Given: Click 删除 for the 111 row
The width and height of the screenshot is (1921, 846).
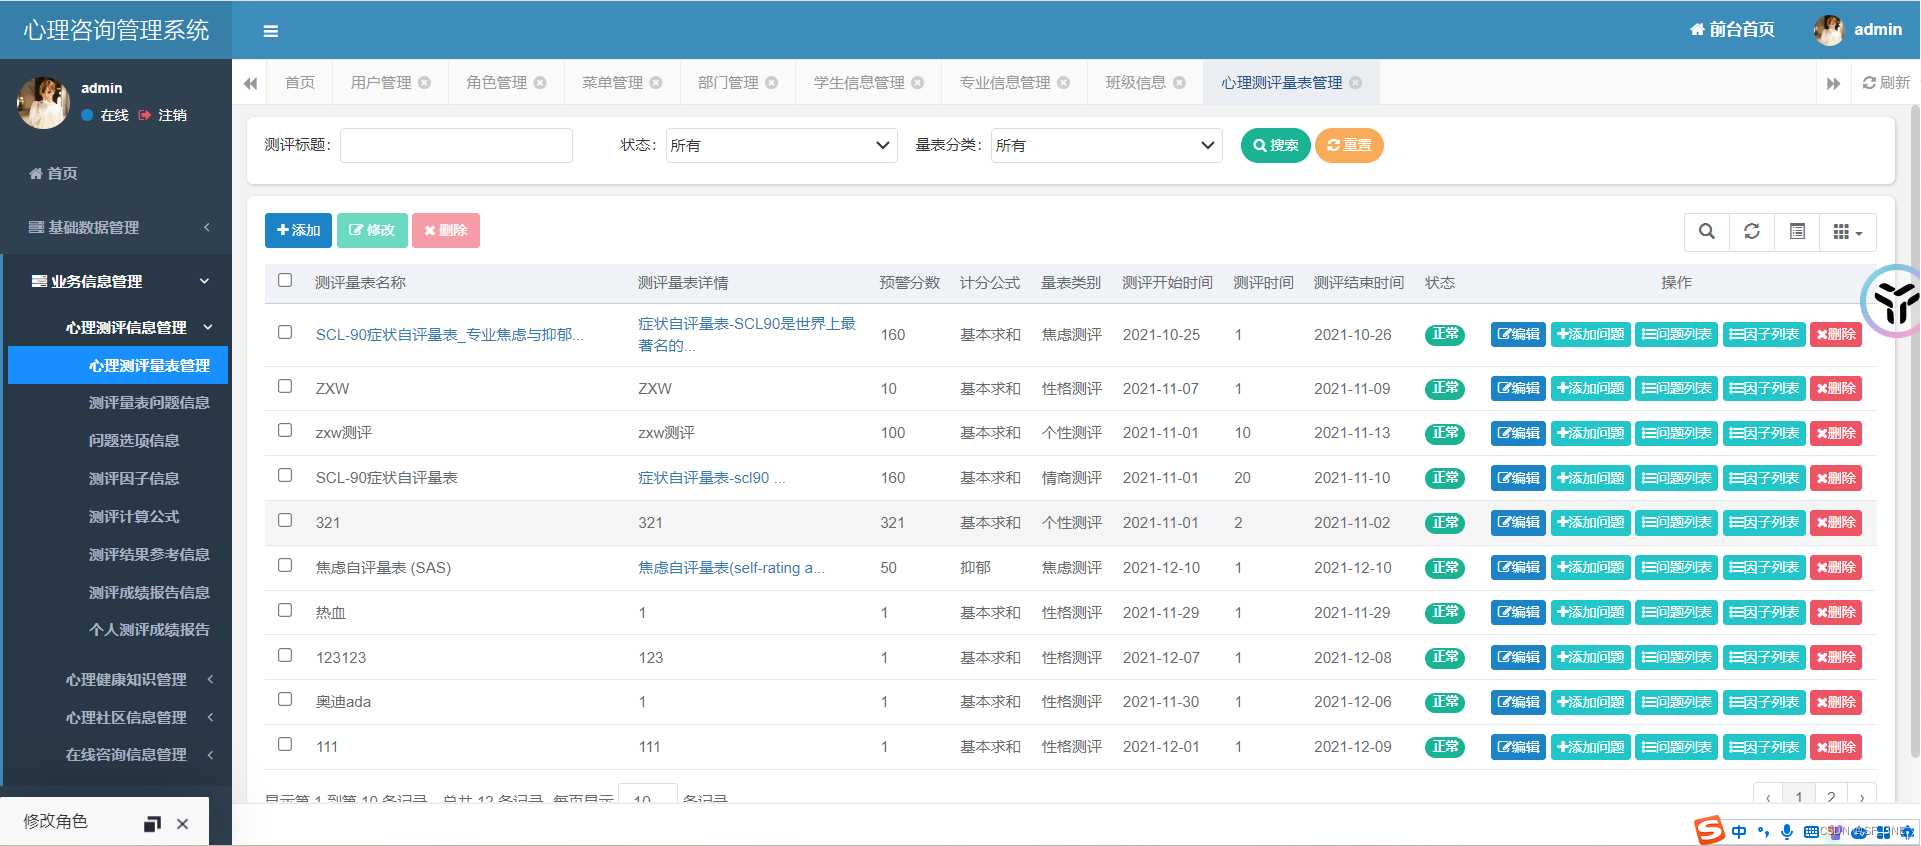Looking at the screenshot, I should click(1835, 747).
